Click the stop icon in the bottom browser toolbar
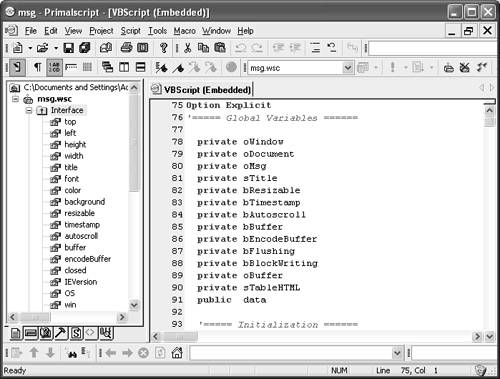This screenshot has width=500, height=379. (144, 353)
